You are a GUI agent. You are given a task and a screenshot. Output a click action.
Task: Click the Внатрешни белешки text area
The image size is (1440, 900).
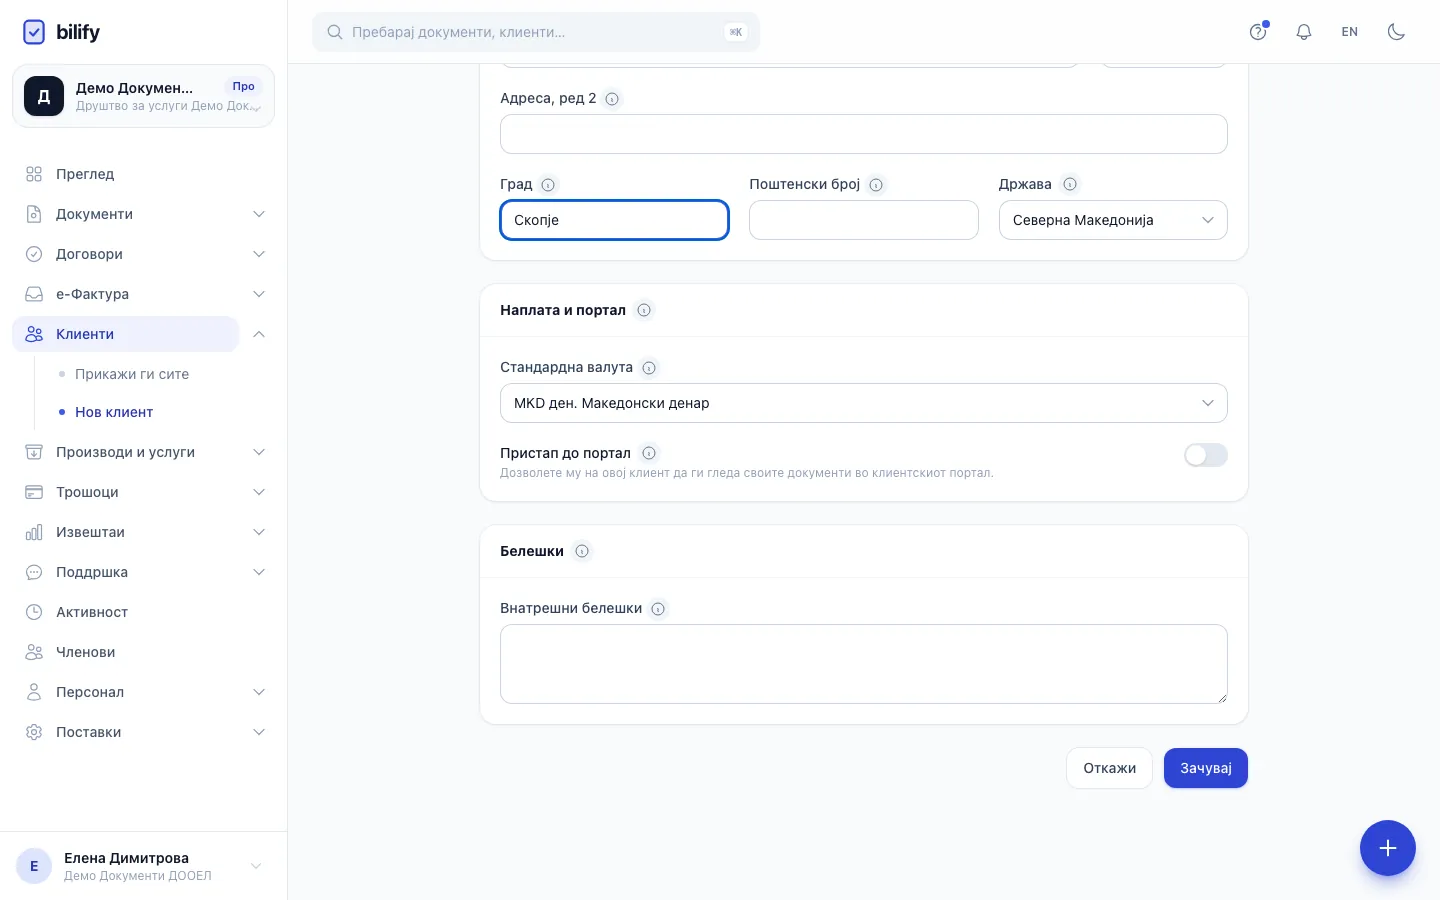(x=864, y=664)
